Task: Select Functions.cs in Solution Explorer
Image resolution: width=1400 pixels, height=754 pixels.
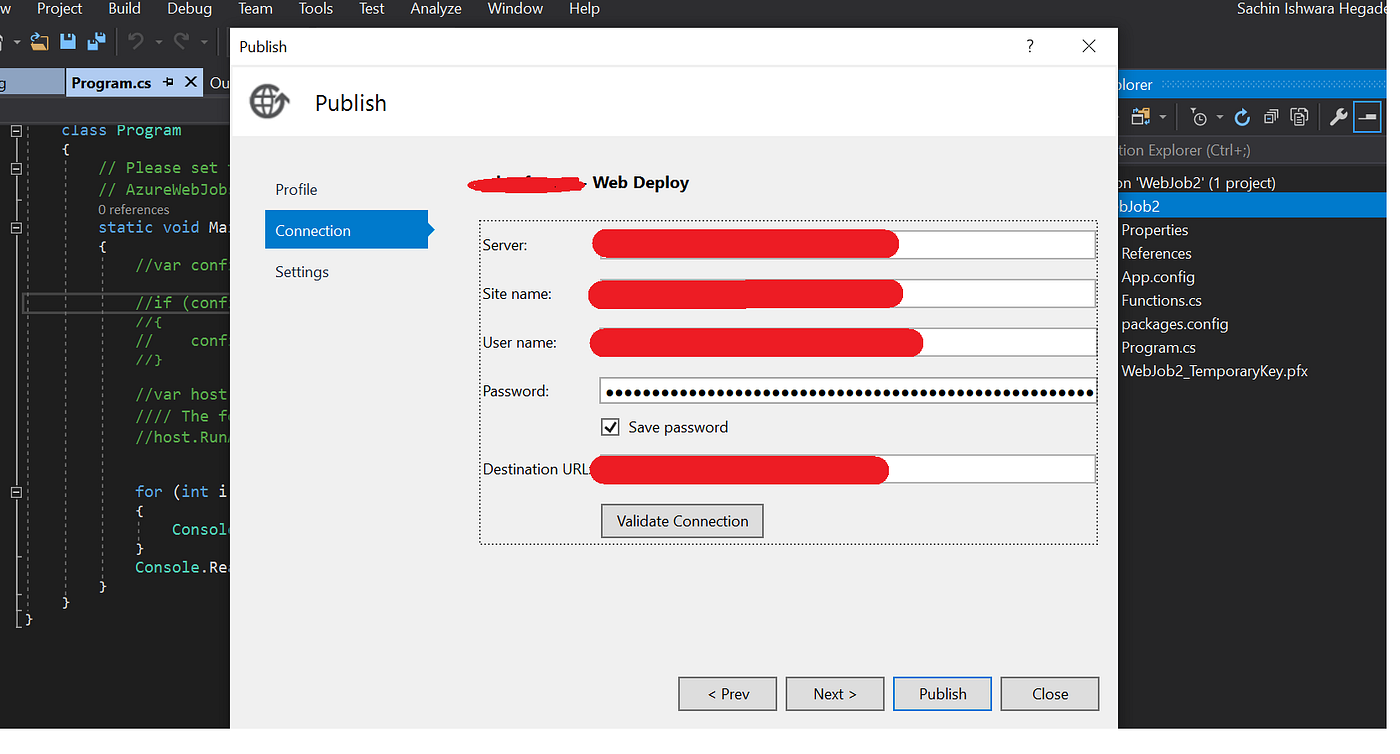Action: click(1161, 300)
